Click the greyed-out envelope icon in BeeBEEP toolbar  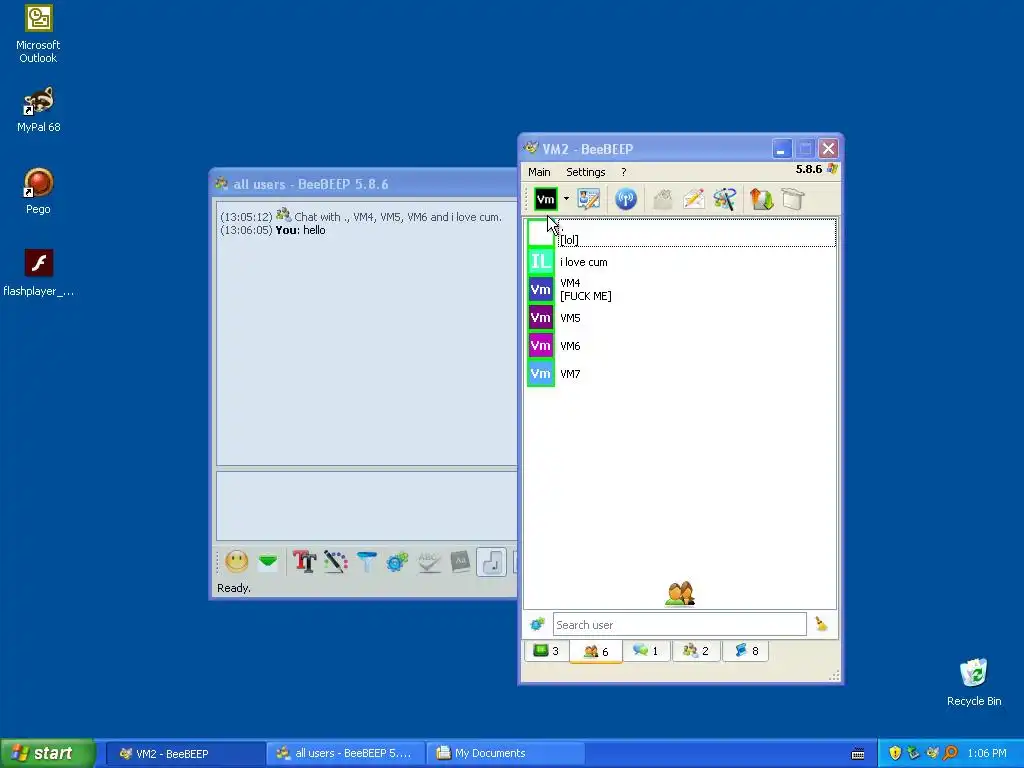(x=662, y=199)
